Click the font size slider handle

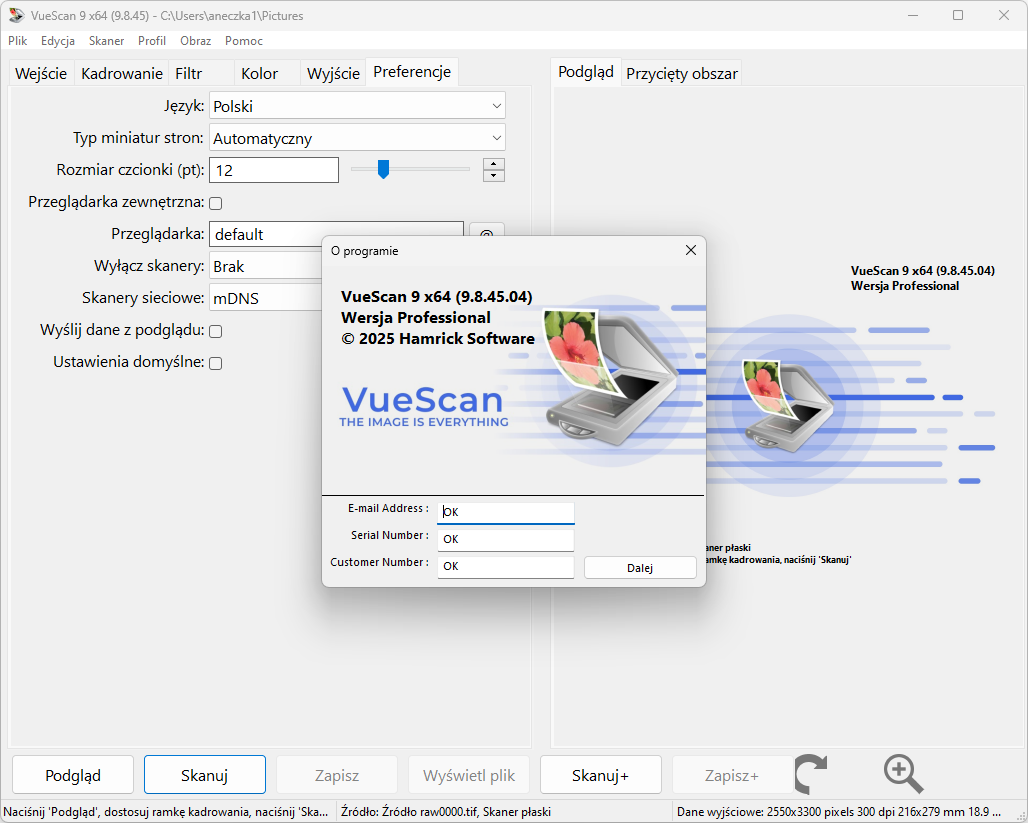click(384, 169)
